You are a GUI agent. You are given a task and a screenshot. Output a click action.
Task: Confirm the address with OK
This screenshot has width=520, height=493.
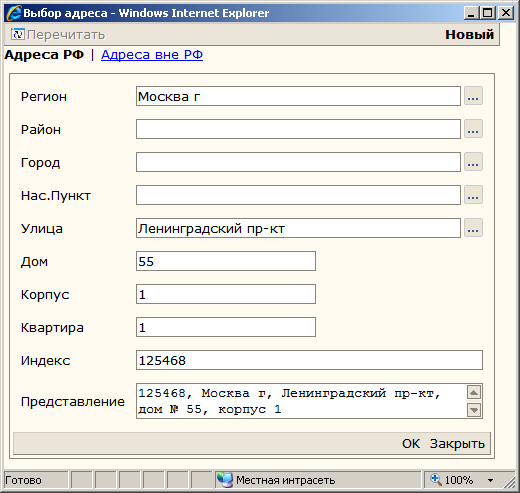coord(411,444)
